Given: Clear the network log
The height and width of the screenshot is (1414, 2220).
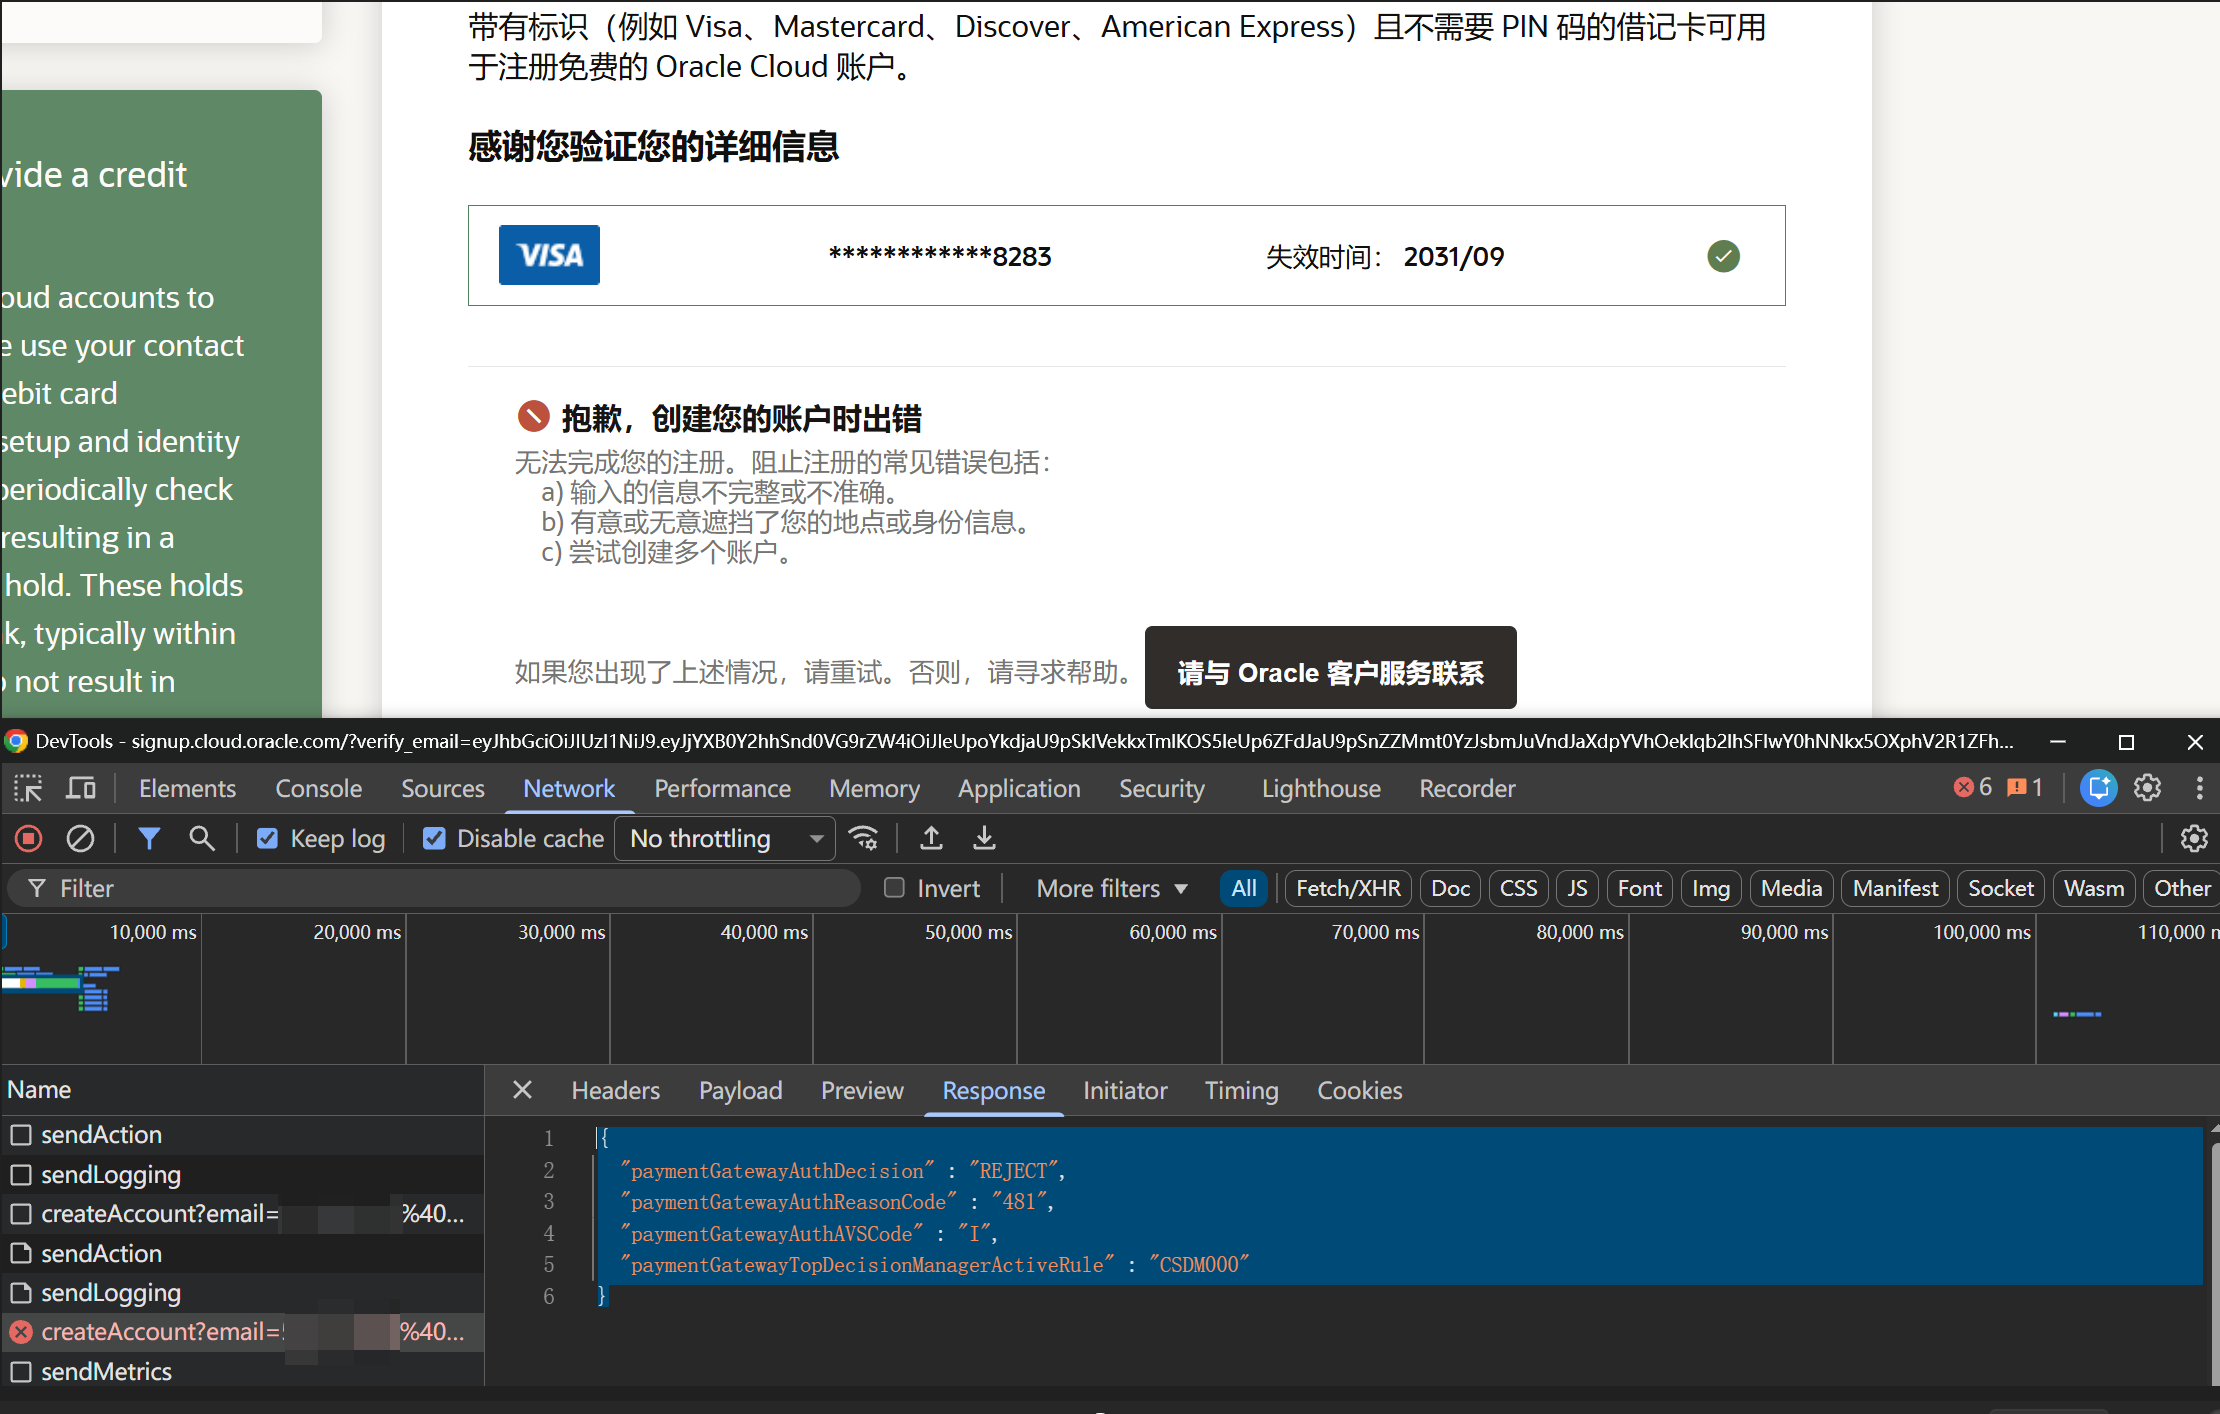Looking at the screenshot, I should (x=80, y=838).
